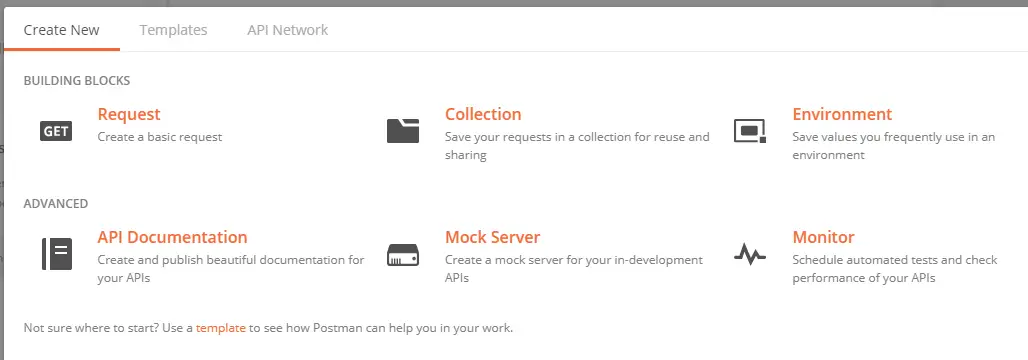Choose the API Documentation heading
The width and height of the screenshot is (1028, 360).
pos(172,237)
